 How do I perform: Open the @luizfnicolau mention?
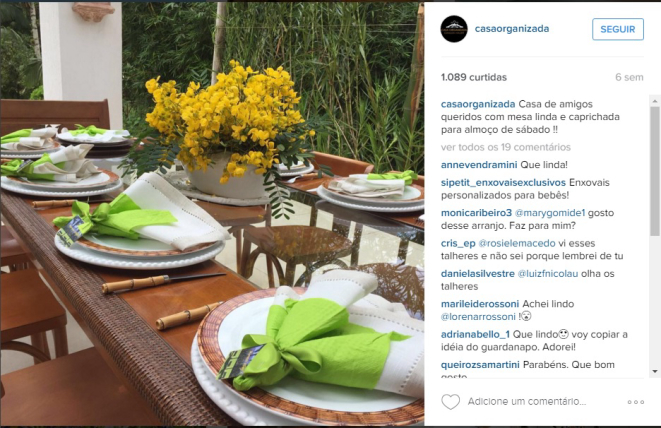pos(548,274)
